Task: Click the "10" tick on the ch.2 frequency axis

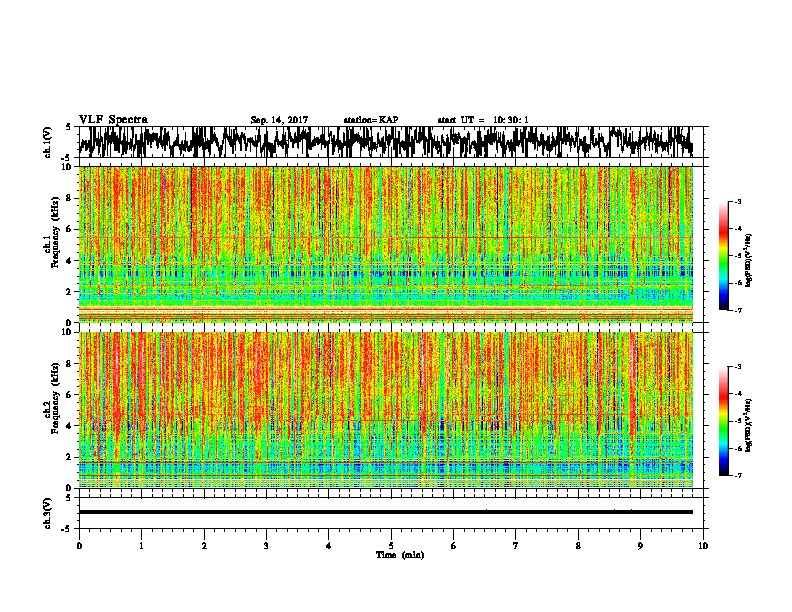Action: [69, 332]
